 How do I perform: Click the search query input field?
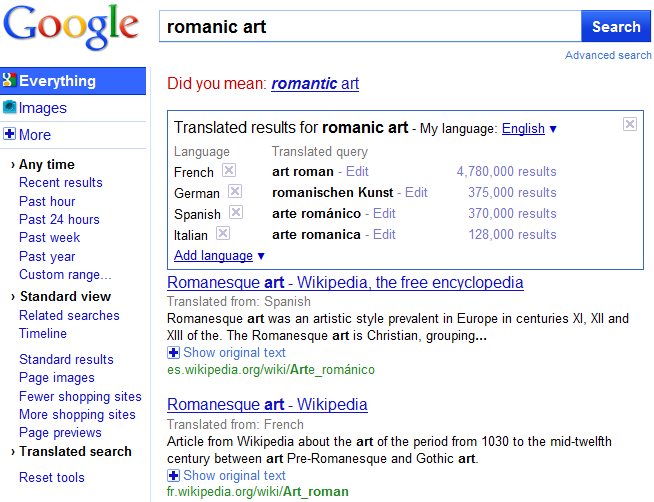point(370,27)
